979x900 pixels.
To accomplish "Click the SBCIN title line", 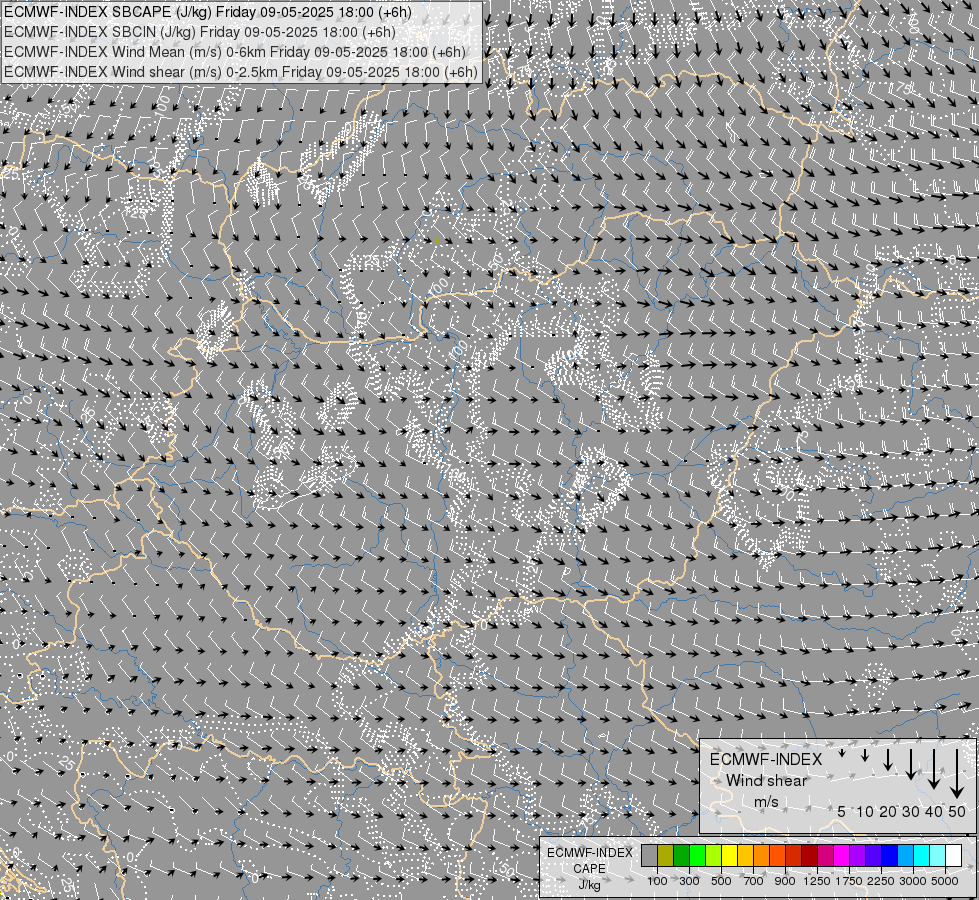I will 200,32.
